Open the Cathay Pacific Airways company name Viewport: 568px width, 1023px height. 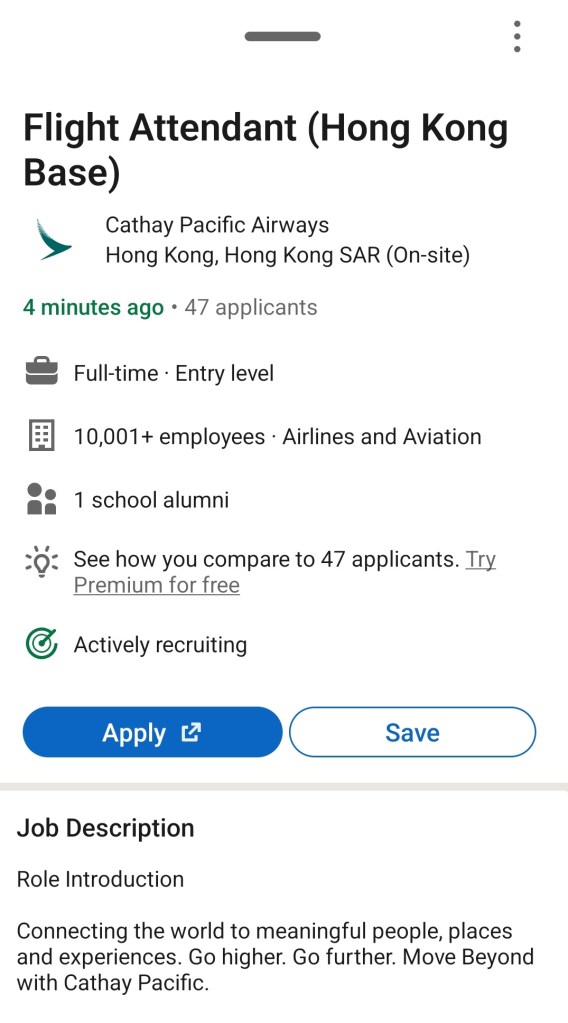click(x=217, y=225)
